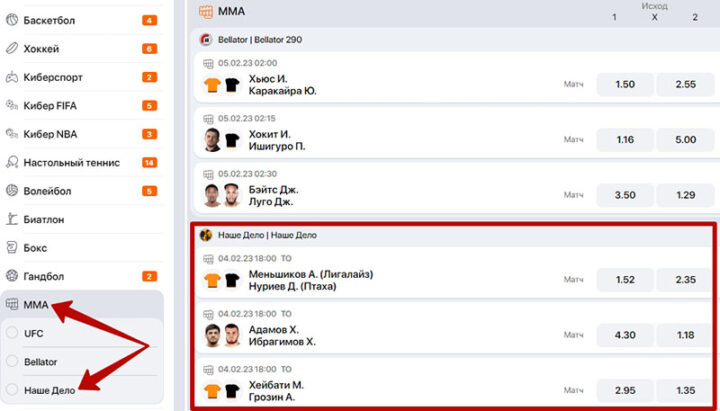Screen dimensions: 720x411
Task: Click the Настольный теннис paddle icon
Action: point(12,162)
